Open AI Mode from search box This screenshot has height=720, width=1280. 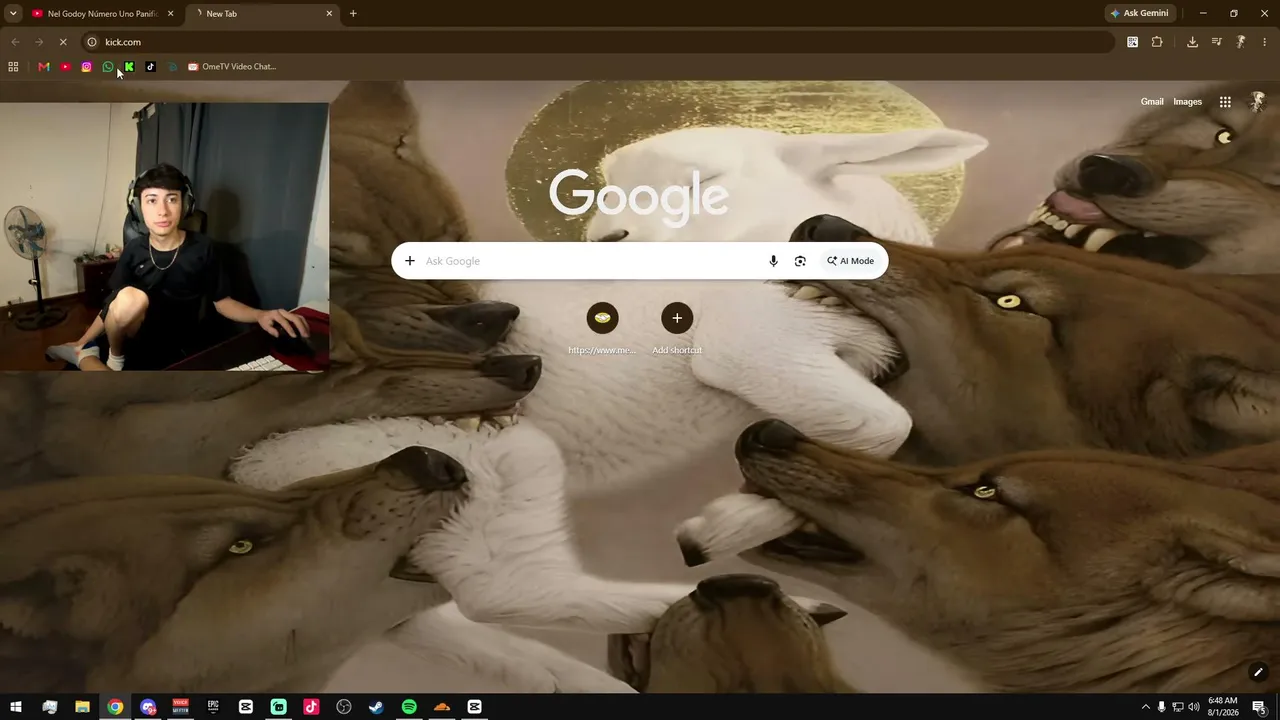[850, 261]
